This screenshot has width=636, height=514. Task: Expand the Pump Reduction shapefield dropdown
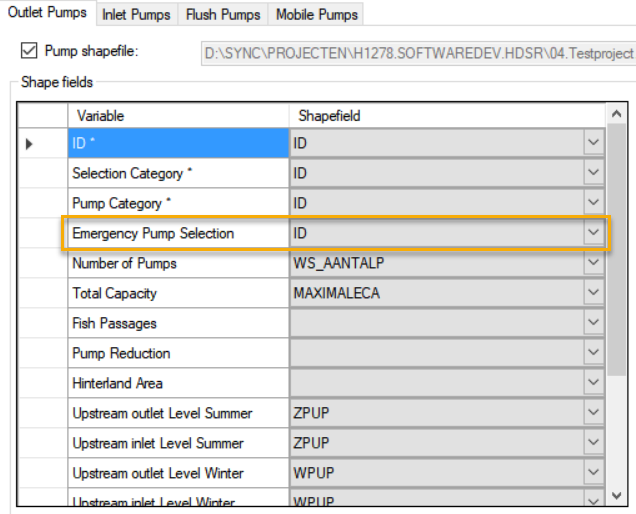(x=594, y=354)
